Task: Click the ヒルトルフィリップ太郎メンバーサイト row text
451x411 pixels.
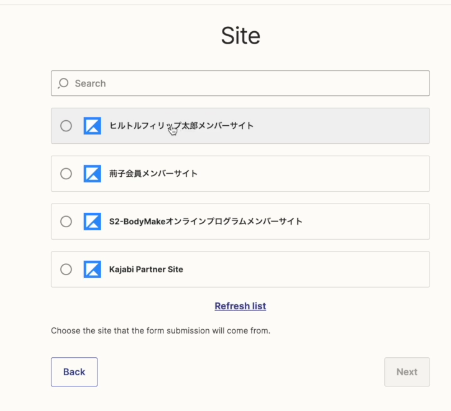Action: tap(181, 126)
